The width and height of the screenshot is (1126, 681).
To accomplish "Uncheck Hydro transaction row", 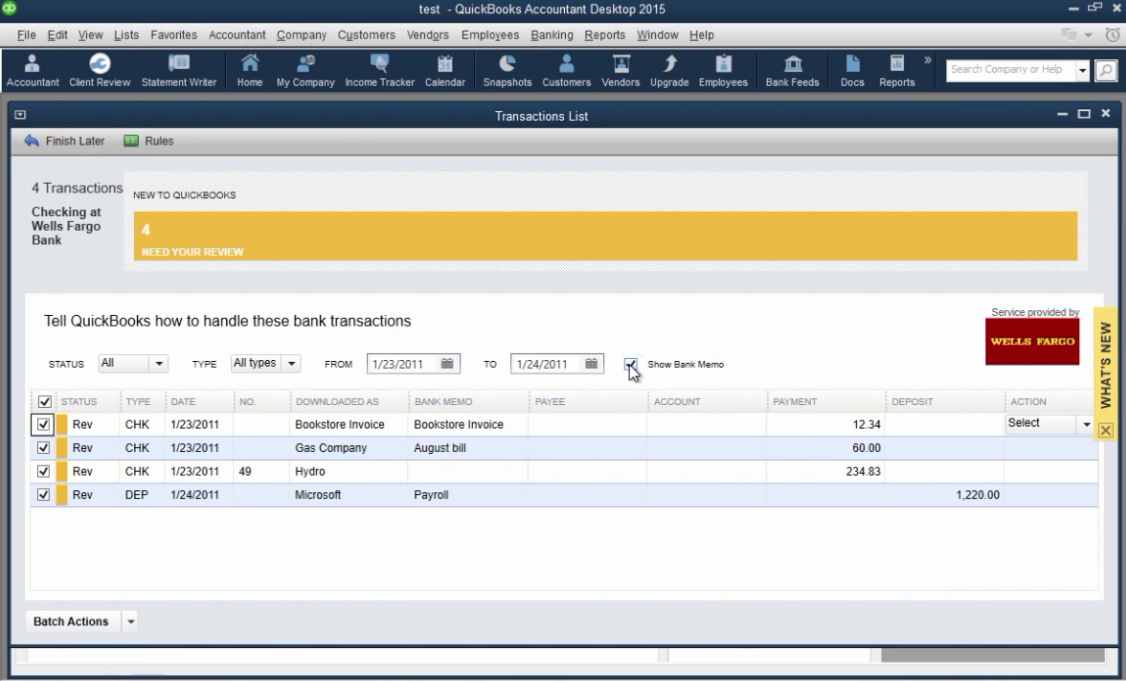I will tap(43, 471).
